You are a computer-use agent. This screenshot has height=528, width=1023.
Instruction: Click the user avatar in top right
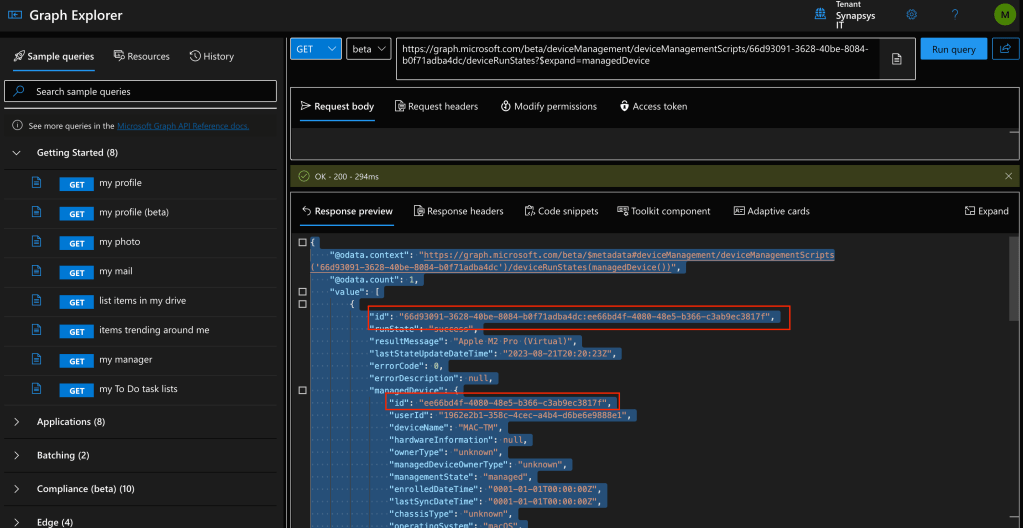[x=1003, y=14]
